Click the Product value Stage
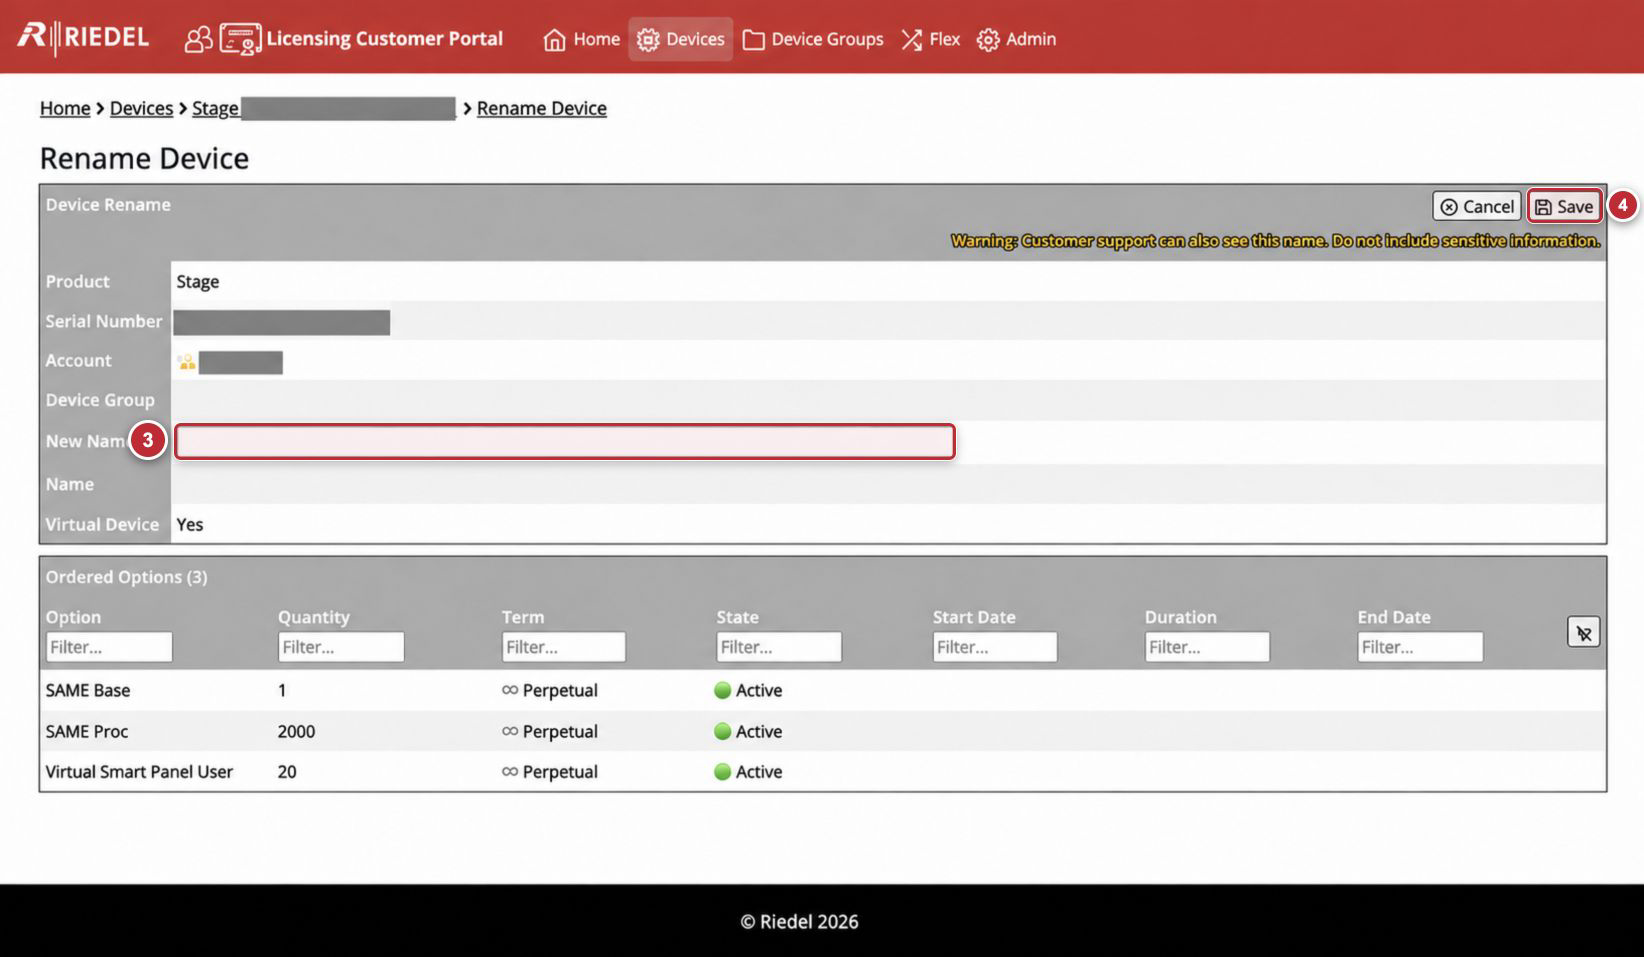 tap(198, 282)
